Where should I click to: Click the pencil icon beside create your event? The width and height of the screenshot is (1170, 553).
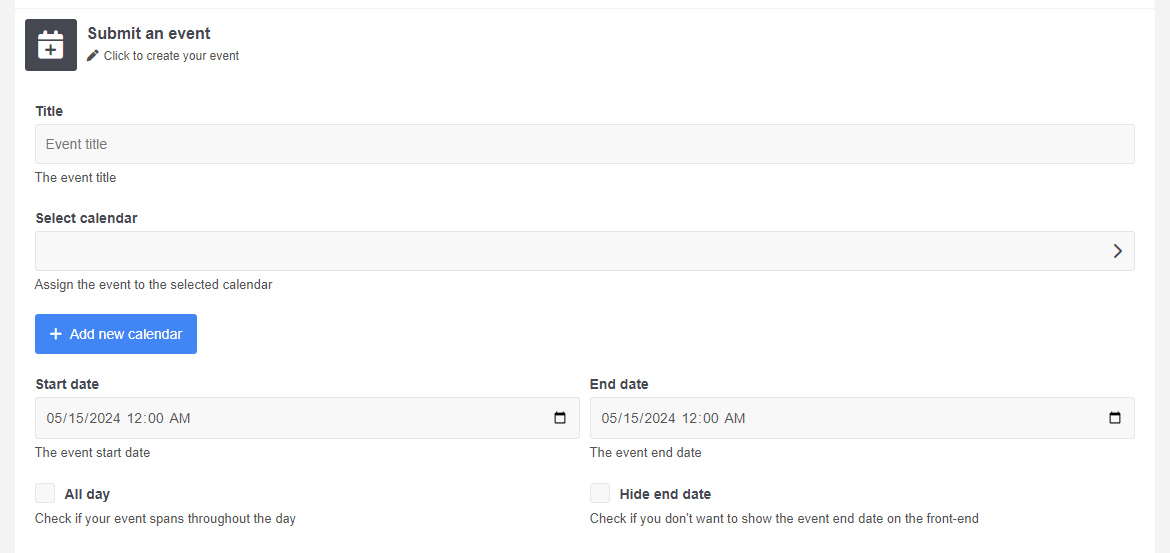click(x=93, y=55)
